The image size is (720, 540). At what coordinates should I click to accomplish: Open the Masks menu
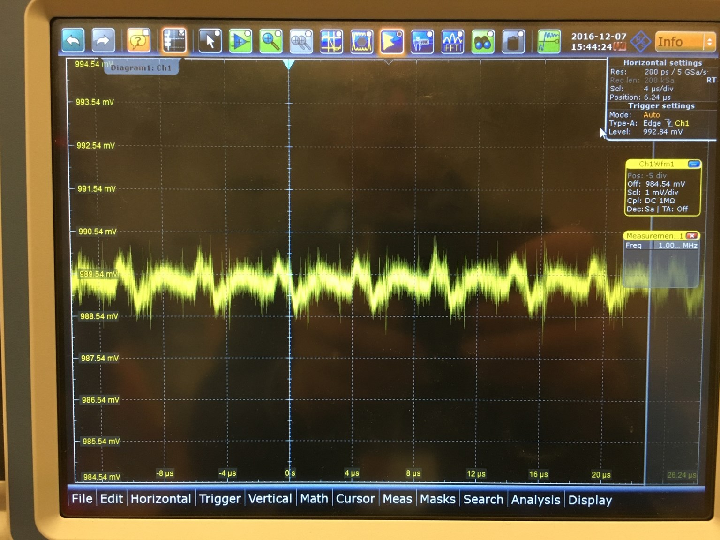click(x=438, y=499)
